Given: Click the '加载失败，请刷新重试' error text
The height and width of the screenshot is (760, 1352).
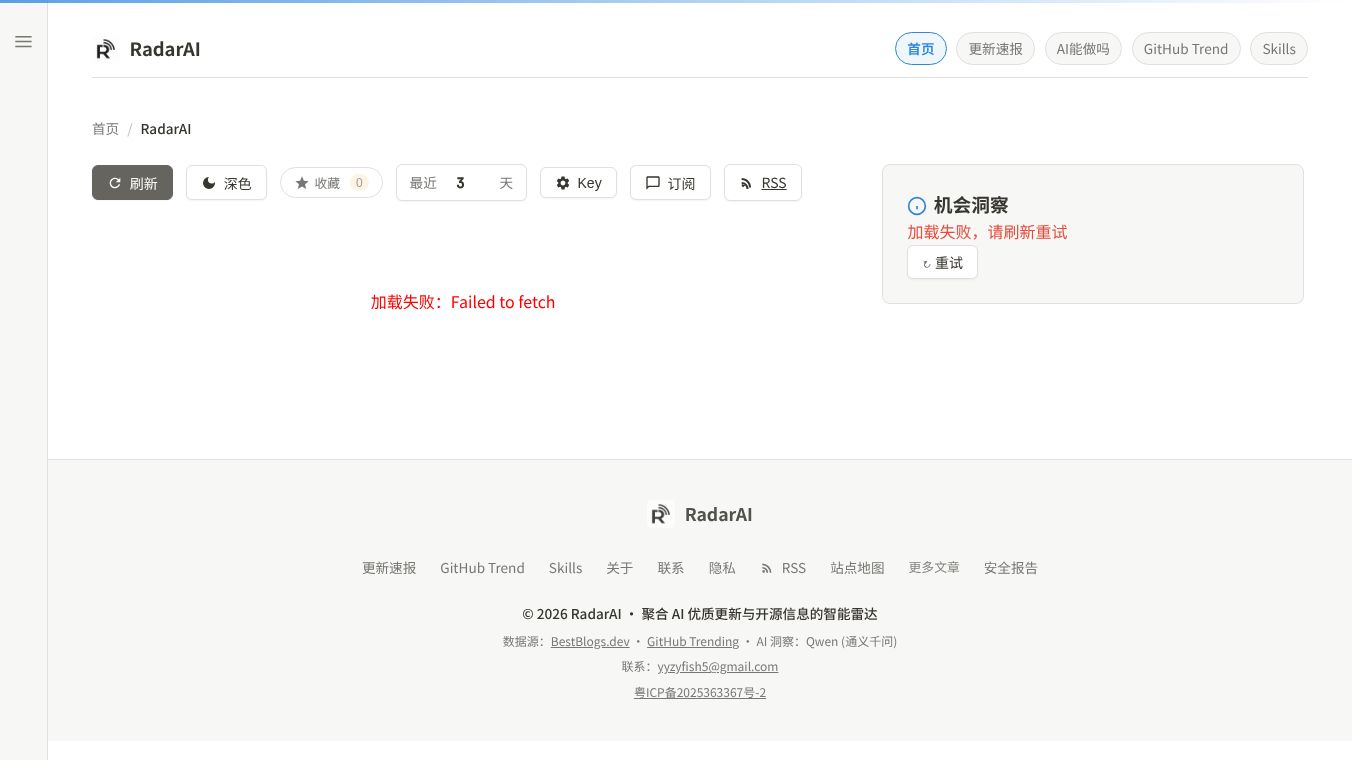Looking at the screenshot, I should 988,232.
